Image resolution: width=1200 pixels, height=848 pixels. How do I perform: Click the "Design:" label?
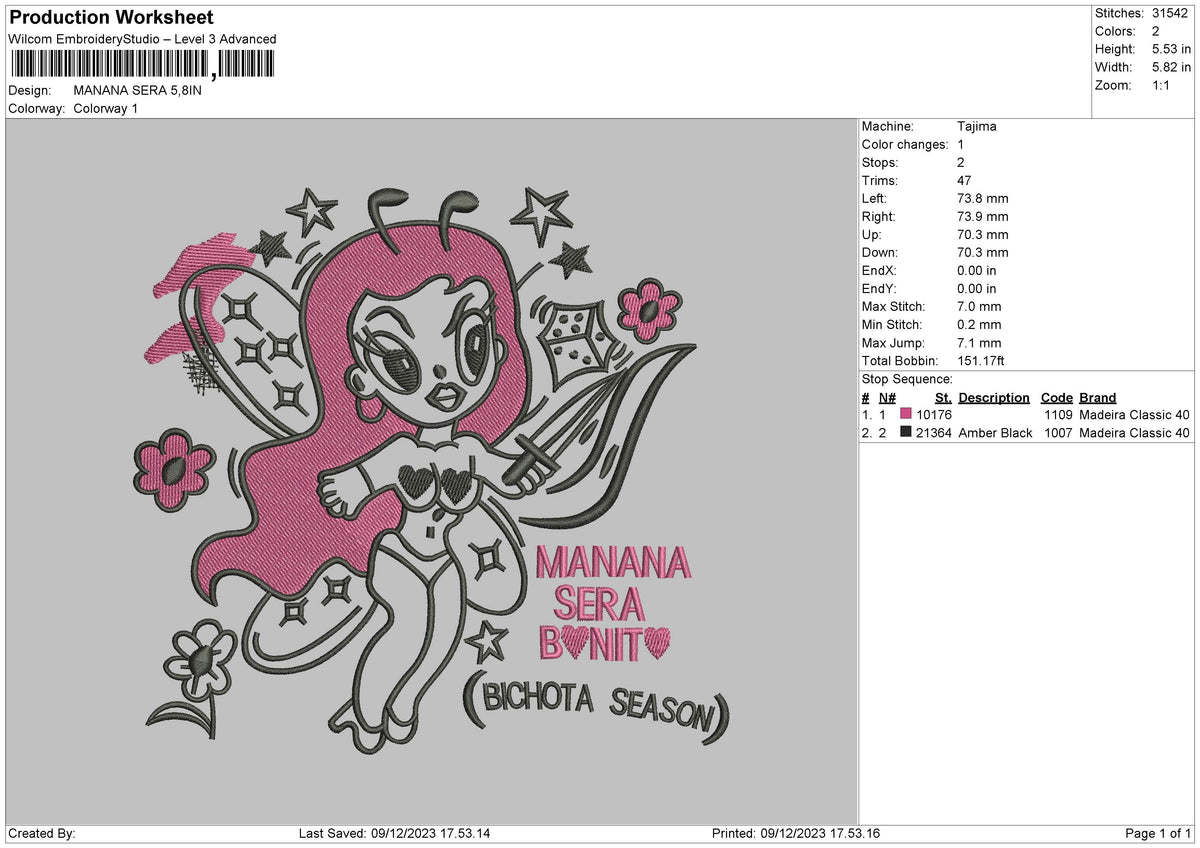pyautogui.click(x=30, y=90)
